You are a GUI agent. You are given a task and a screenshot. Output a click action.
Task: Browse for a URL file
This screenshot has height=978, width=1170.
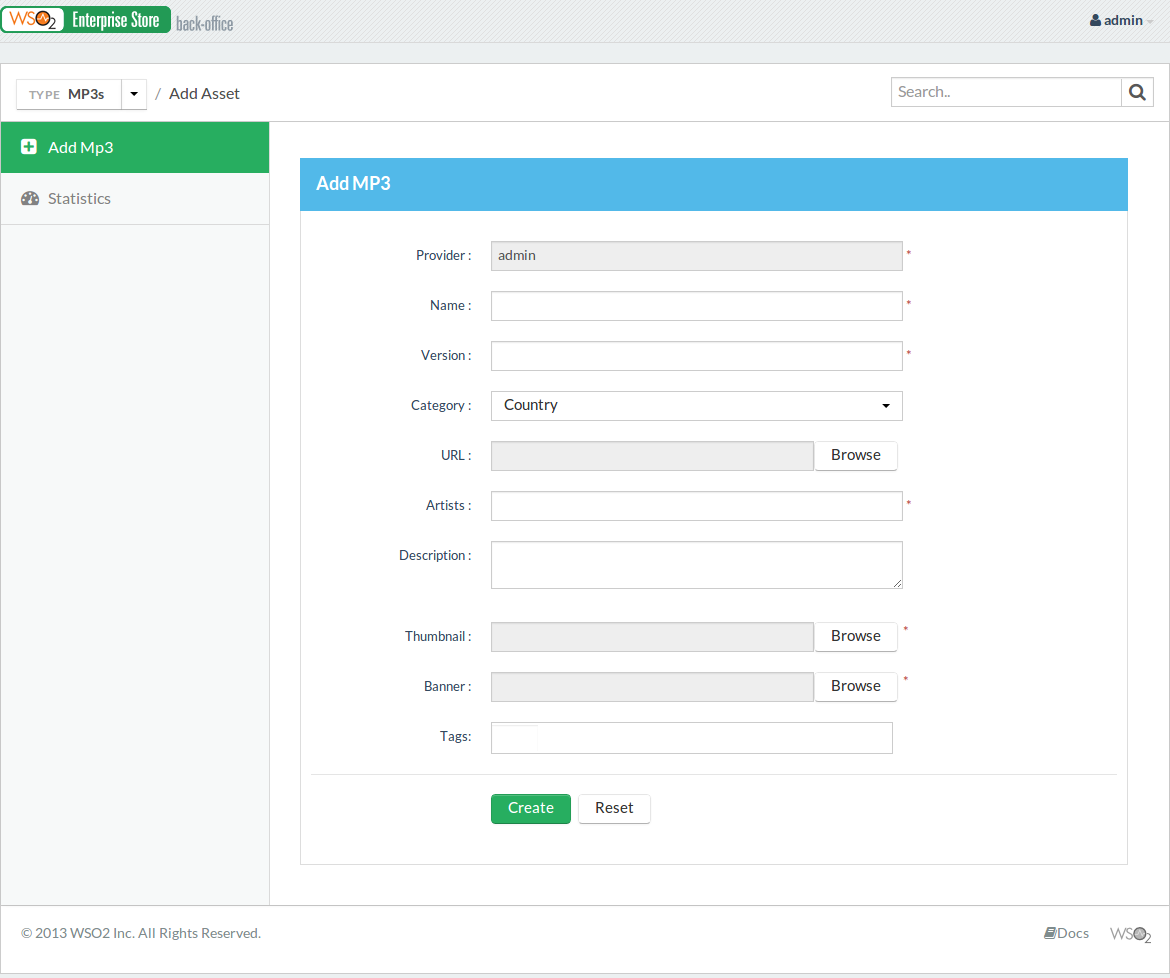click(855, 455)
